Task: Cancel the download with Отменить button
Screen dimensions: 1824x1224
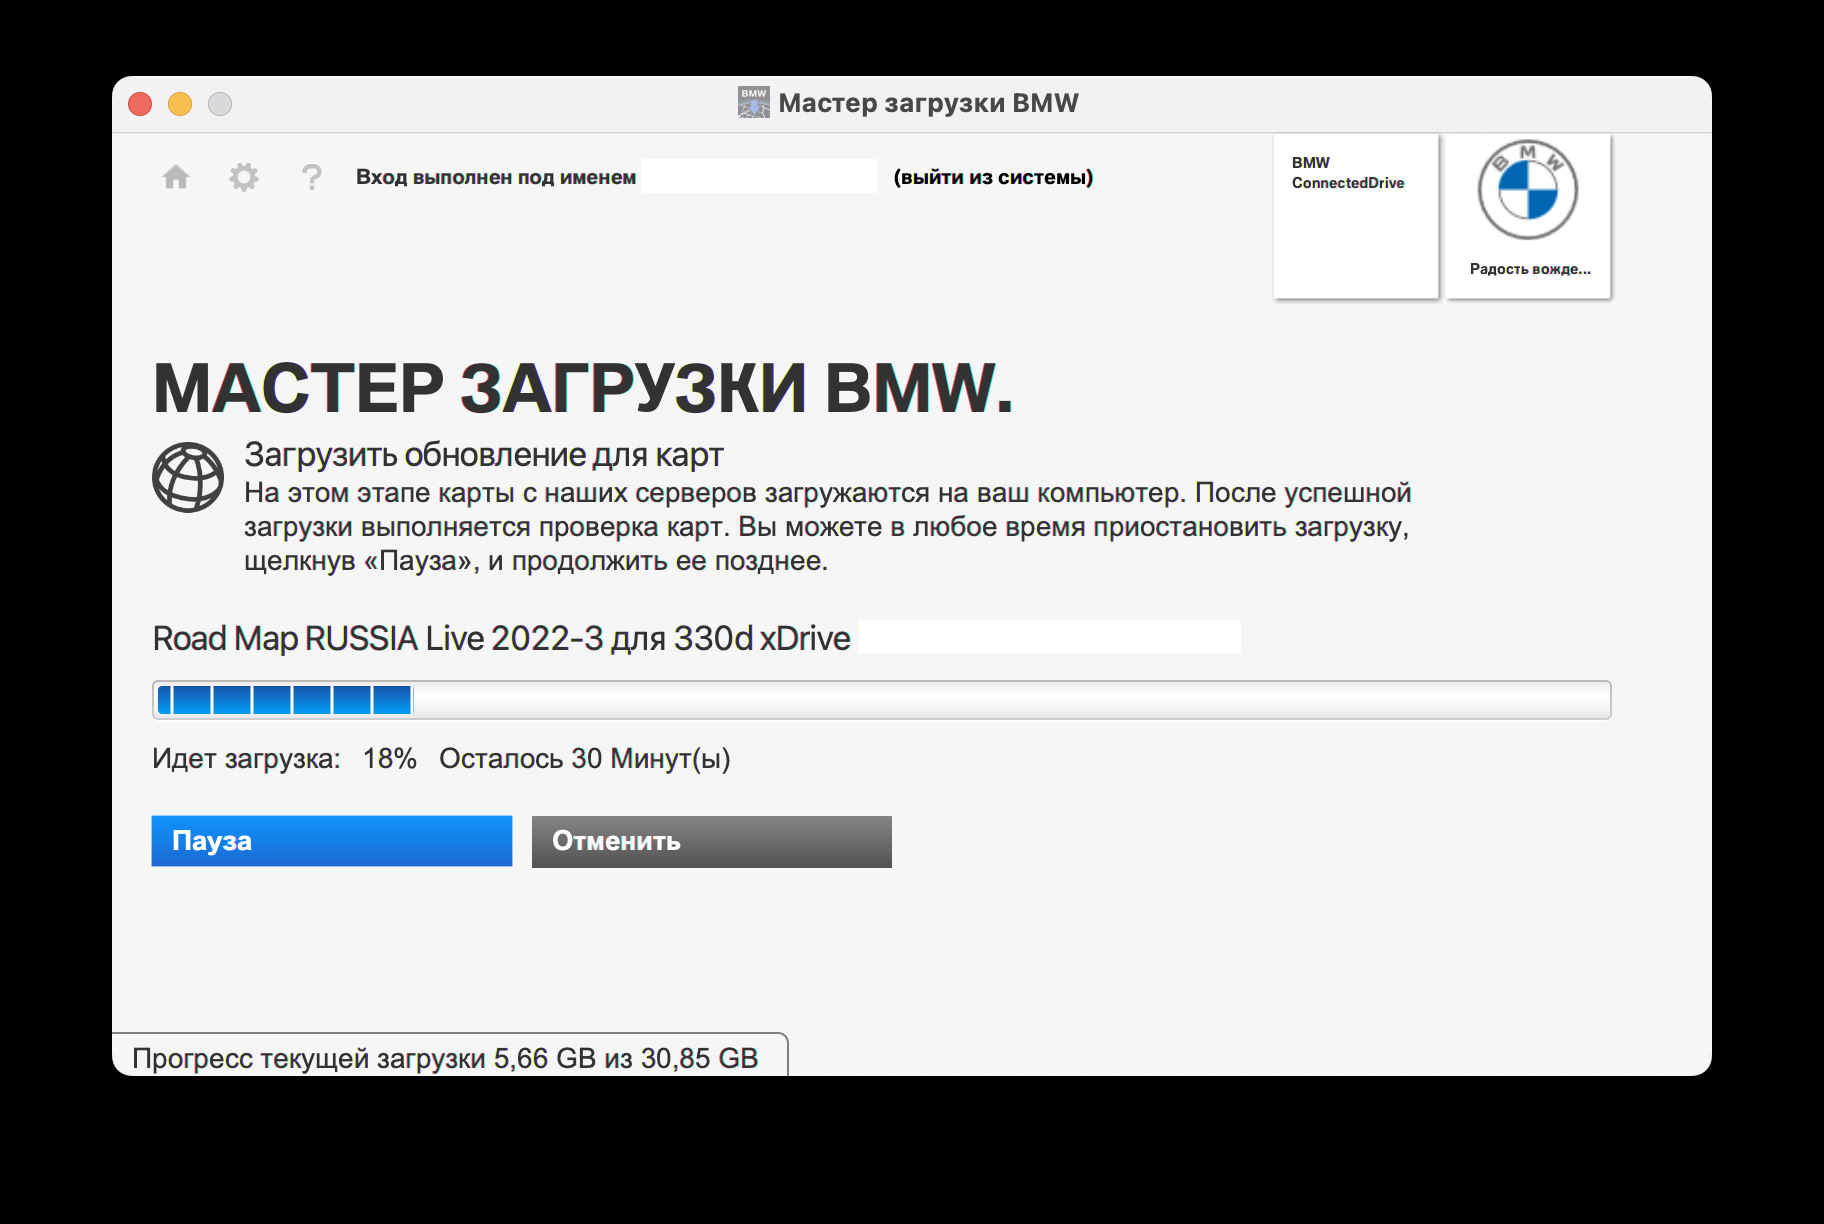Action: point(712,841)
